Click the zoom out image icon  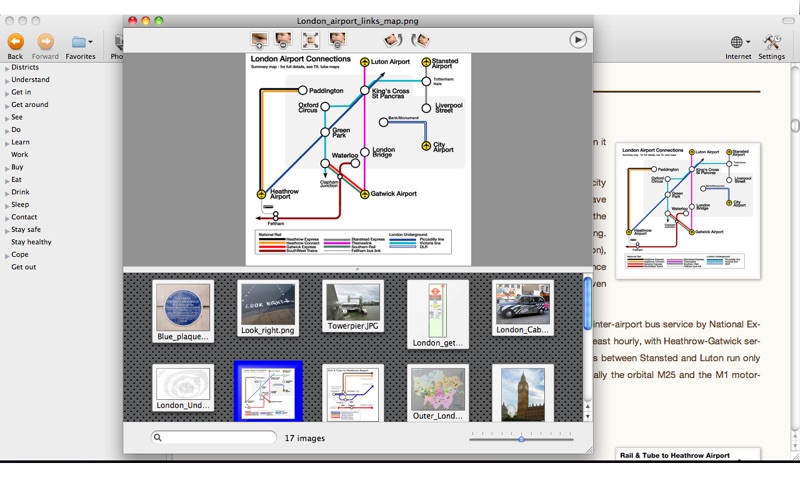[x=284, y=40]
